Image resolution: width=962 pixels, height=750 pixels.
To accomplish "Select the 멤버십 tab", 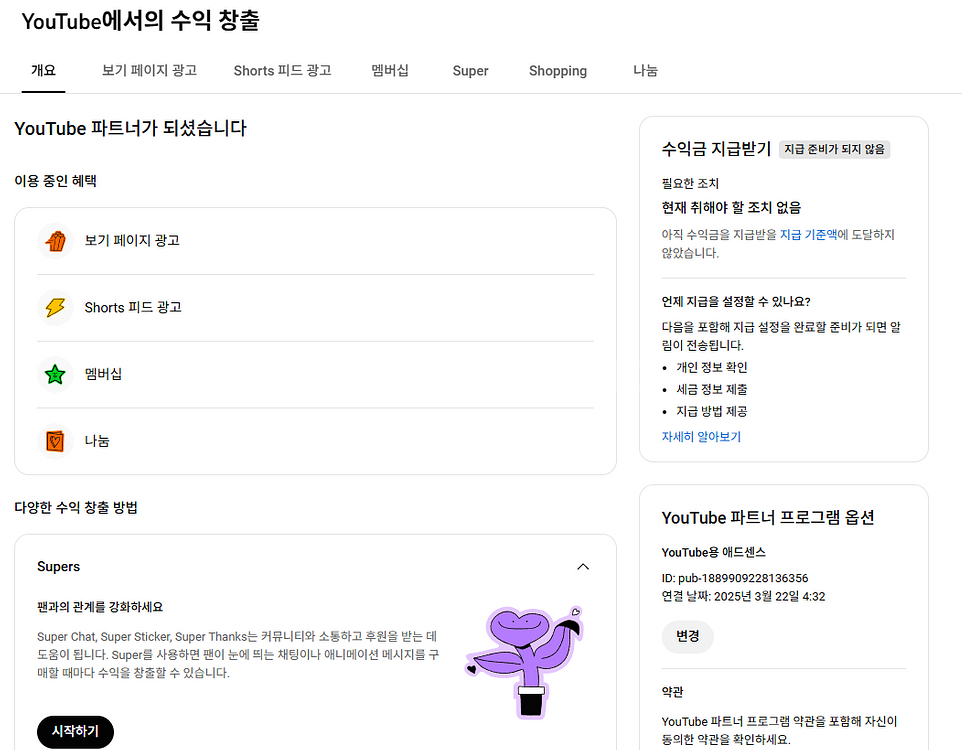I will coord(390,71).
